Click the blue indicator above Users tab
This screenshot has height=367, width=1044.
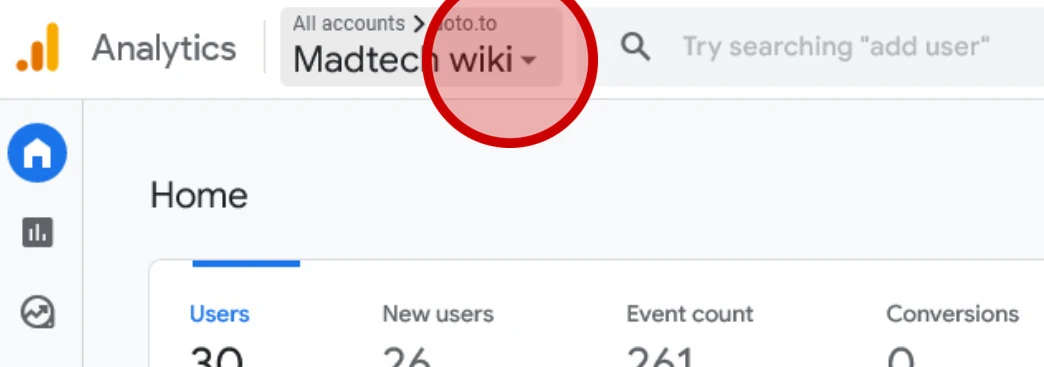246,264
